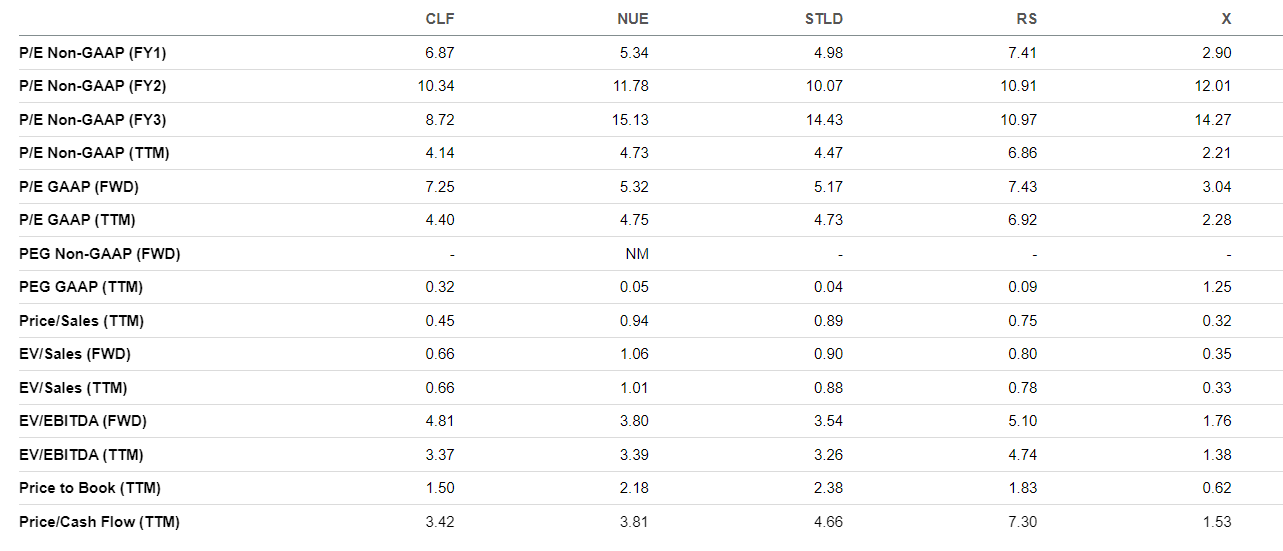Viewport: 1283px width, 551px height.
Task: Click the Price to Book (TTM) label
Action: click(x=90, y=488)
